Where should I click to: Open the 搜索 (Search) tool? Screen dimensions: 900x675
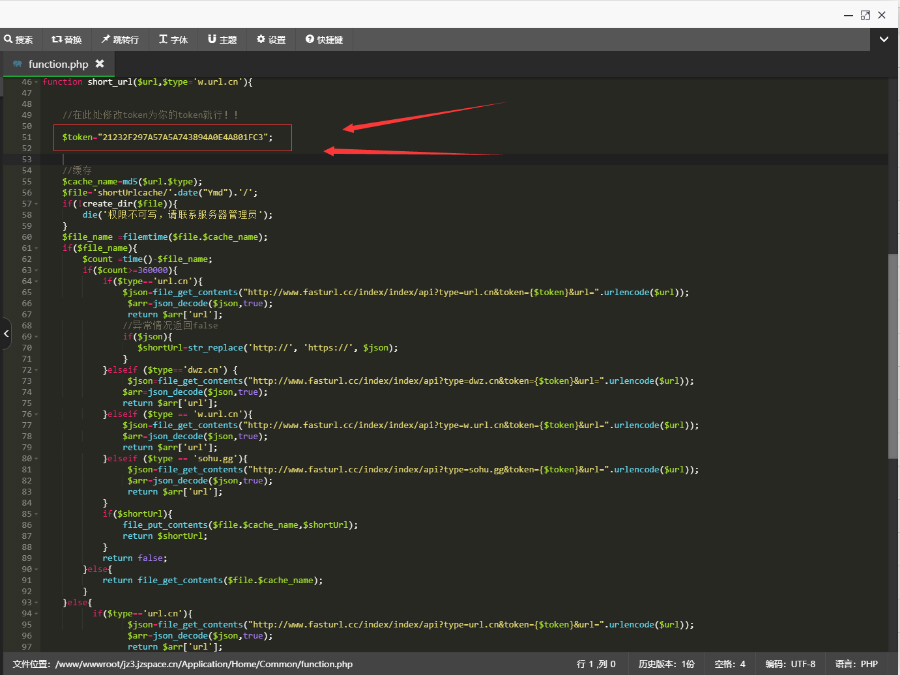[19, 39]
